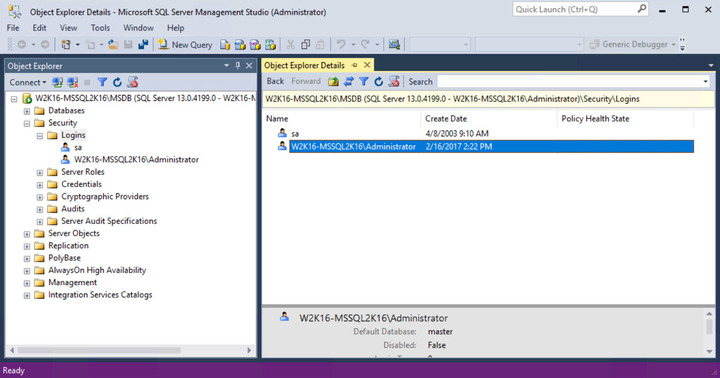The height and width of the screenshot is (378, 720).
Task: Click the Filter icon in Object Explorer toolbar
Action: pos(102,82)
